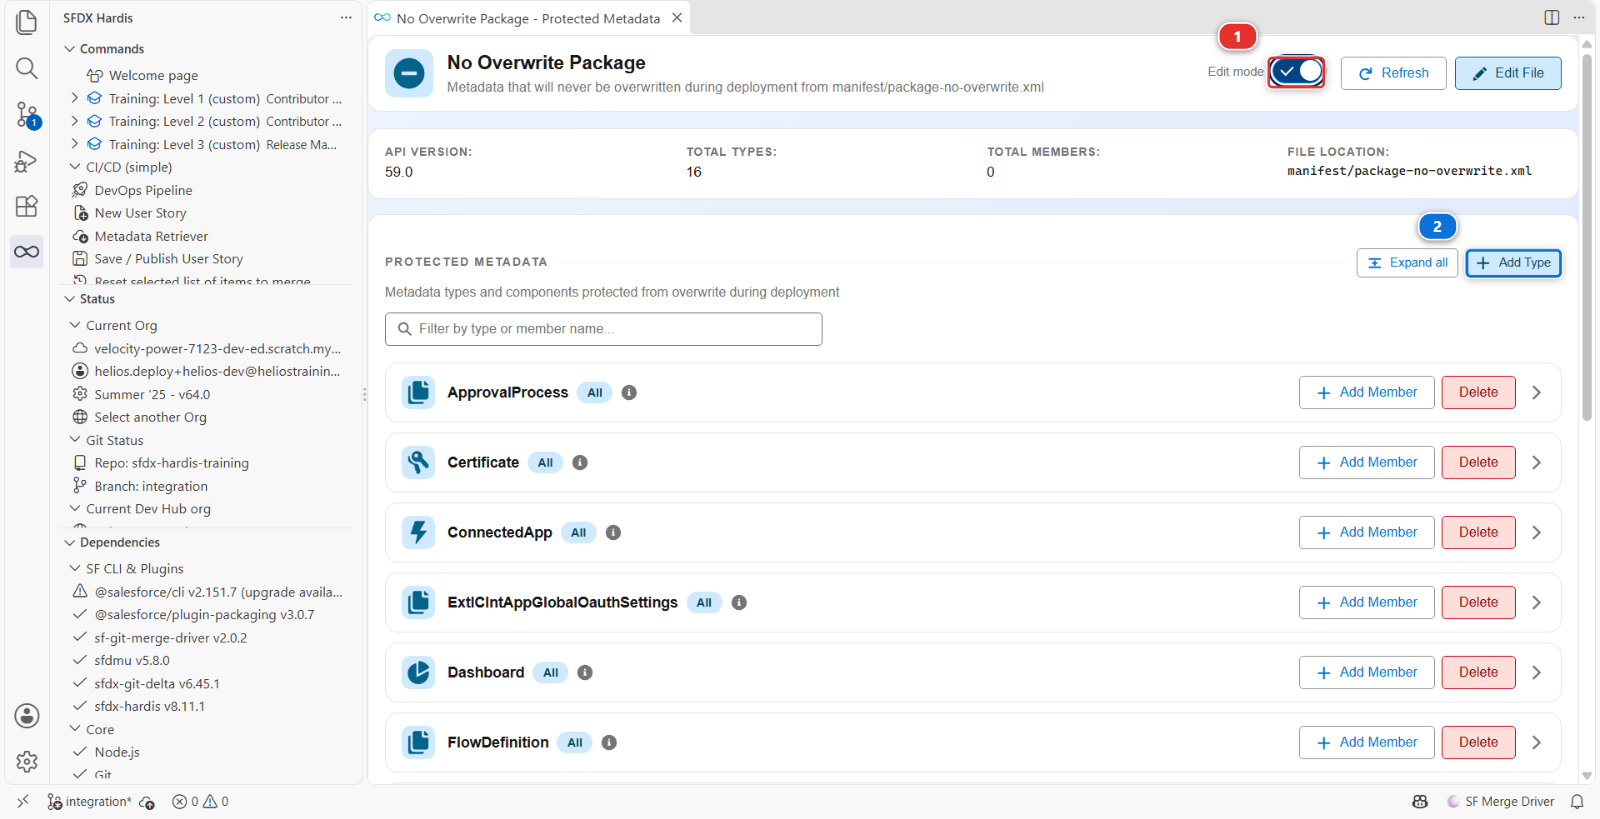This screenshot has height=819, width=1600.
Task: Open Run and Debug view
Action: pyautogui.click(x=27, y=160)
